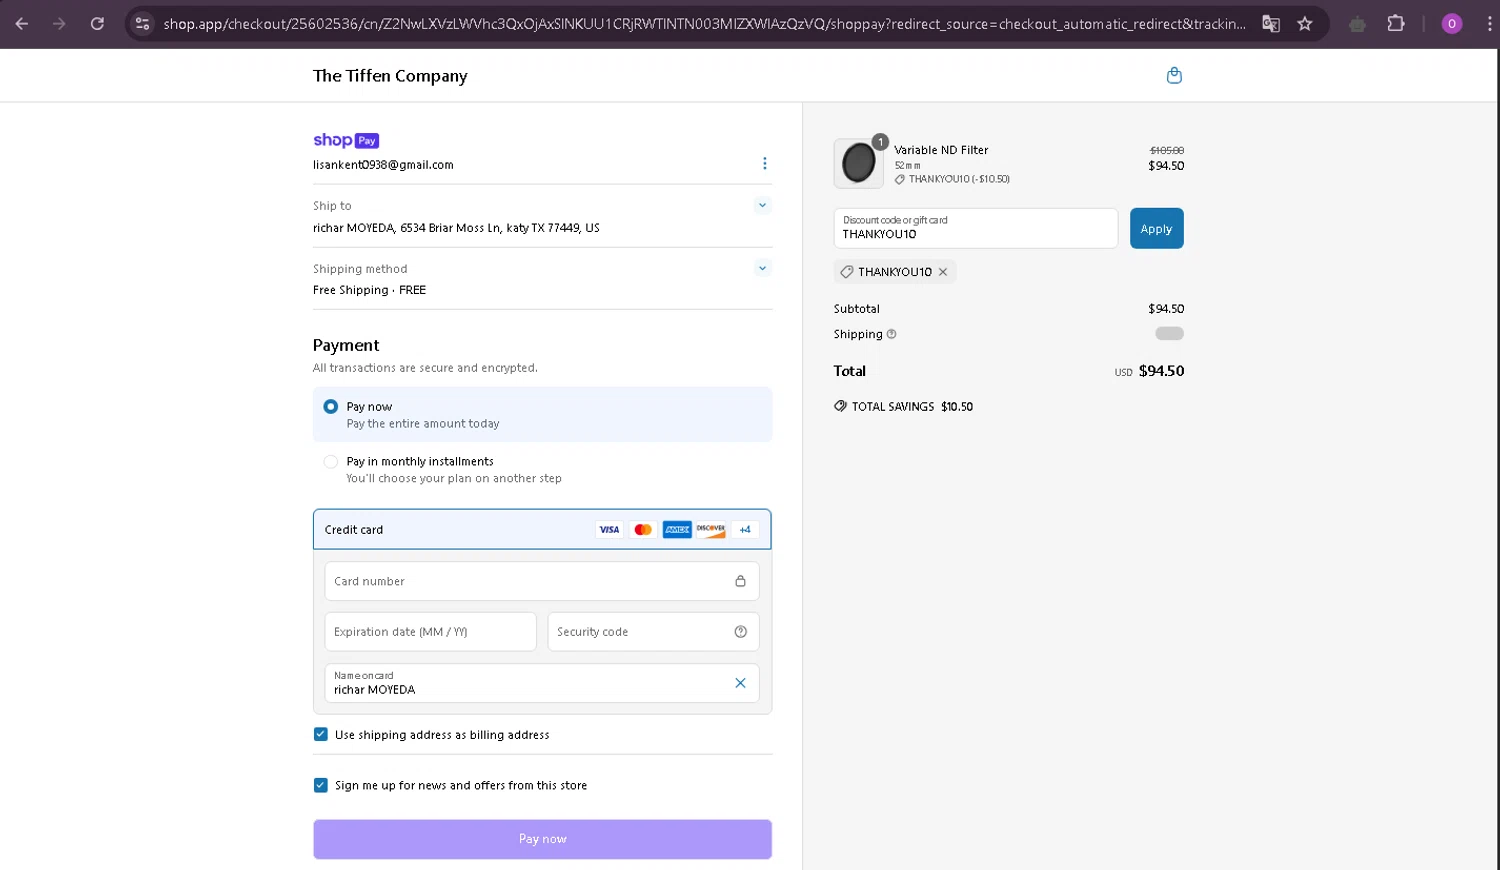Apply the discount code

point(1157,228)
